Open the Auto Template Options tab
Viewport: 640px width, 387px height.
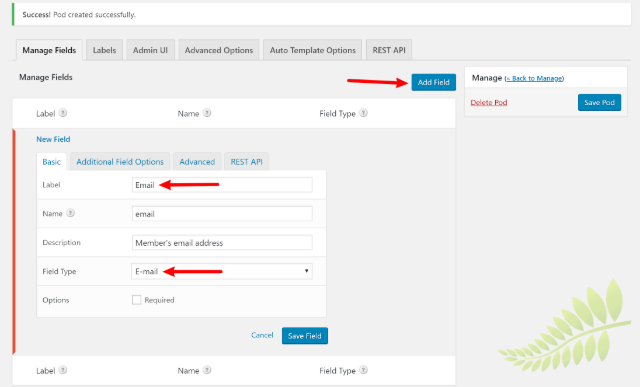312,50
